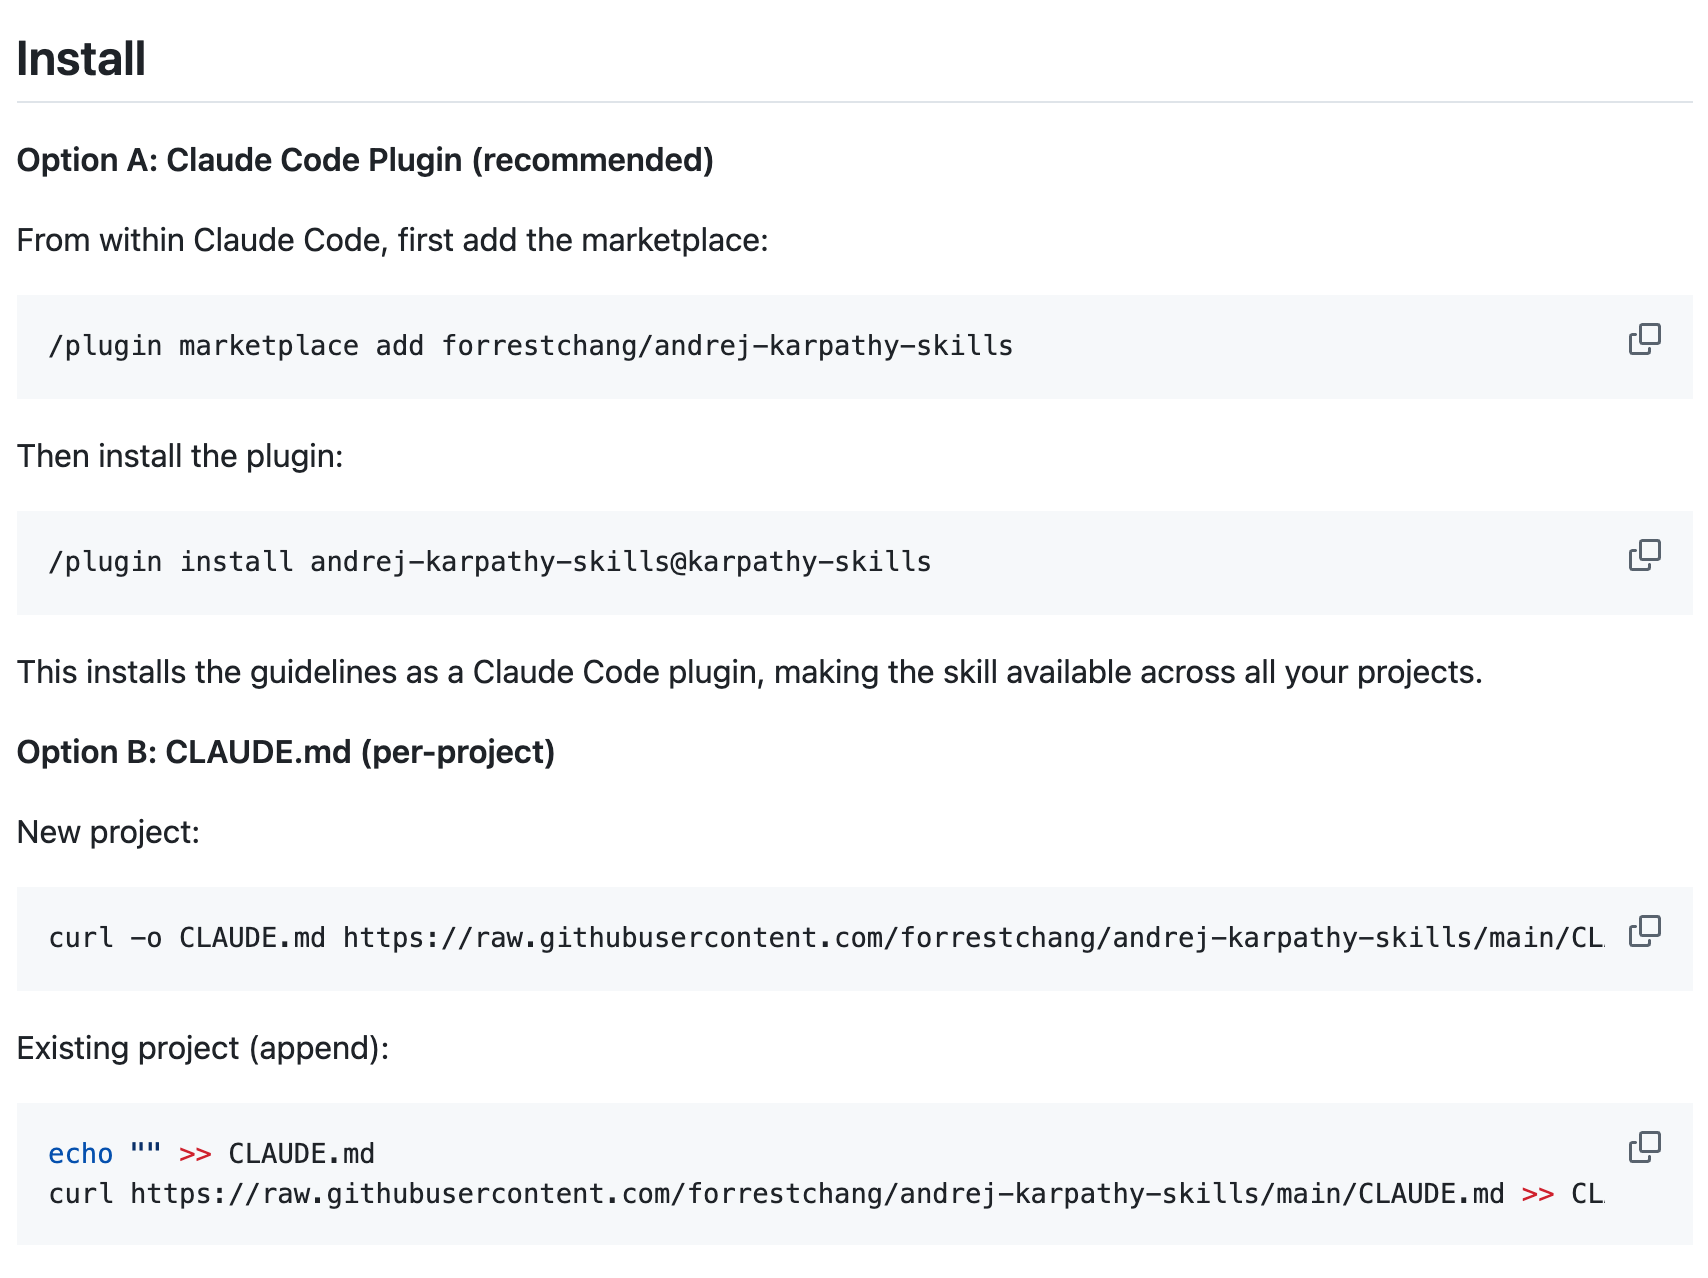
Task: Click the echo "" >> CLAUDE.md line
Action: [x=212, y=1154]
